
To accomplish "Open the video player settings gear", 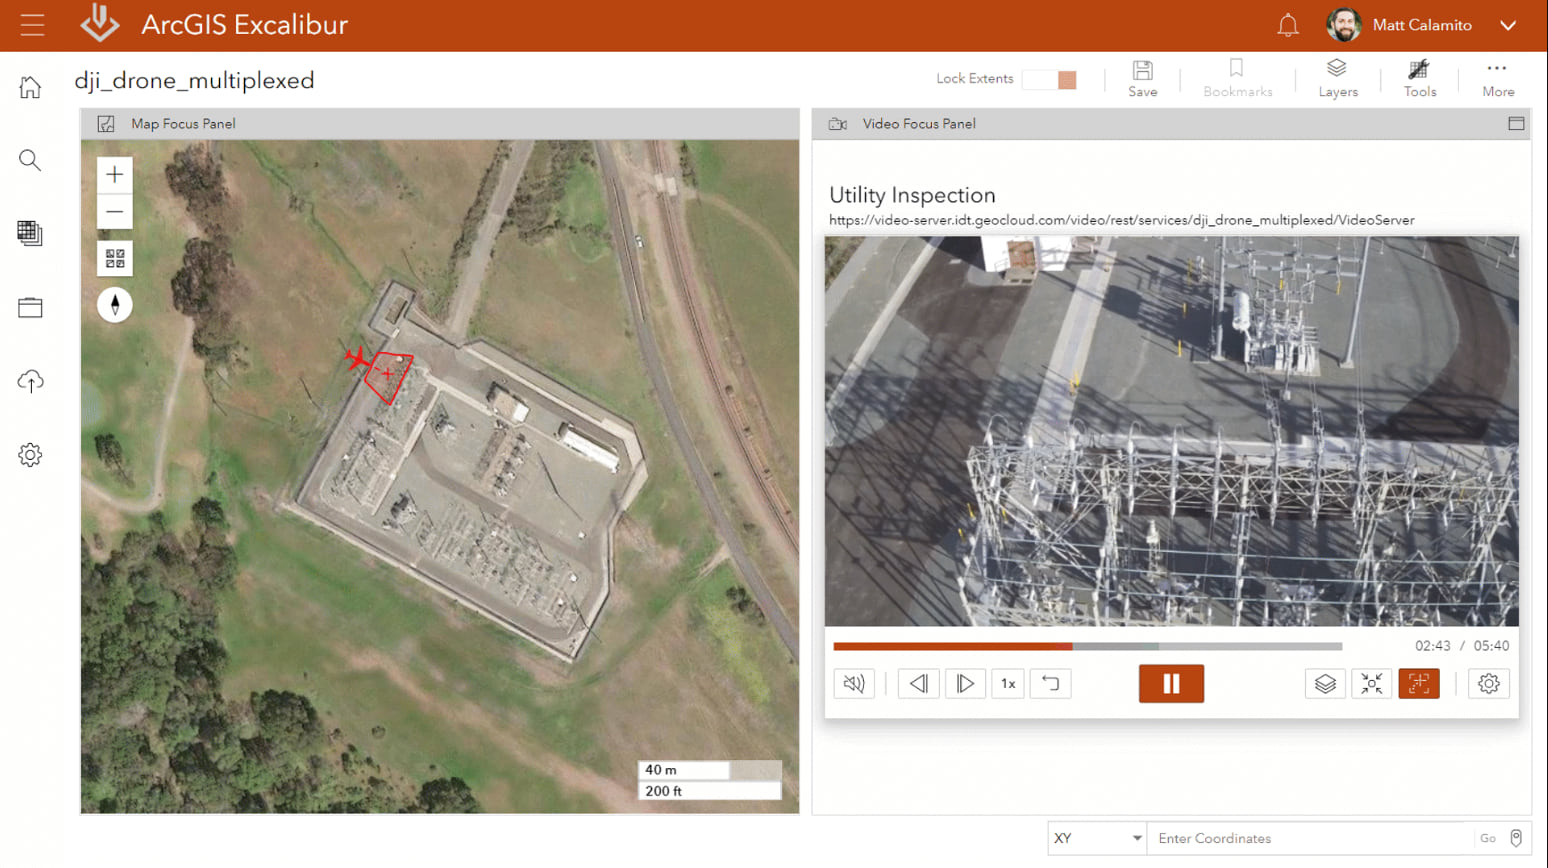I will pyautogui.click(x=1489, y=684).
